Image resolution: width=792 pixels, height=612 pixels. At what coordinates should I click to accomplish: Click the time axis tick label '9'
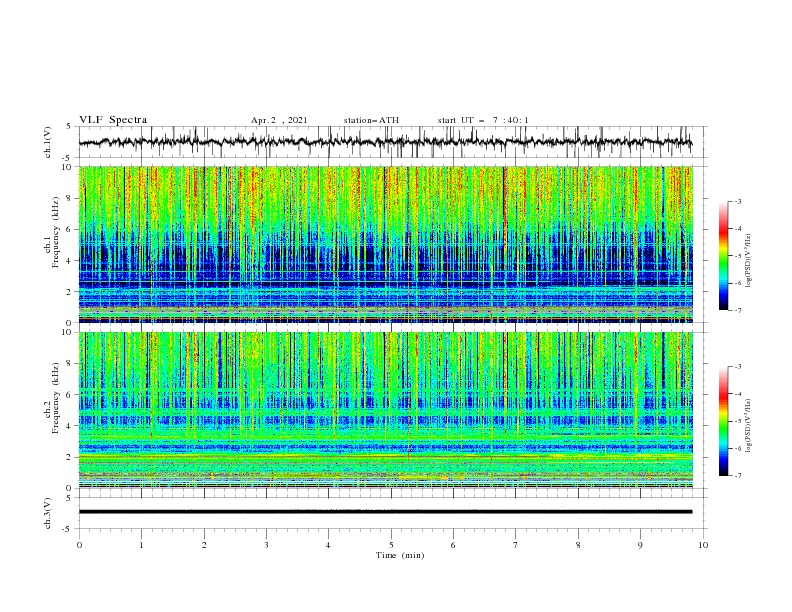click(x=640, y=545)
